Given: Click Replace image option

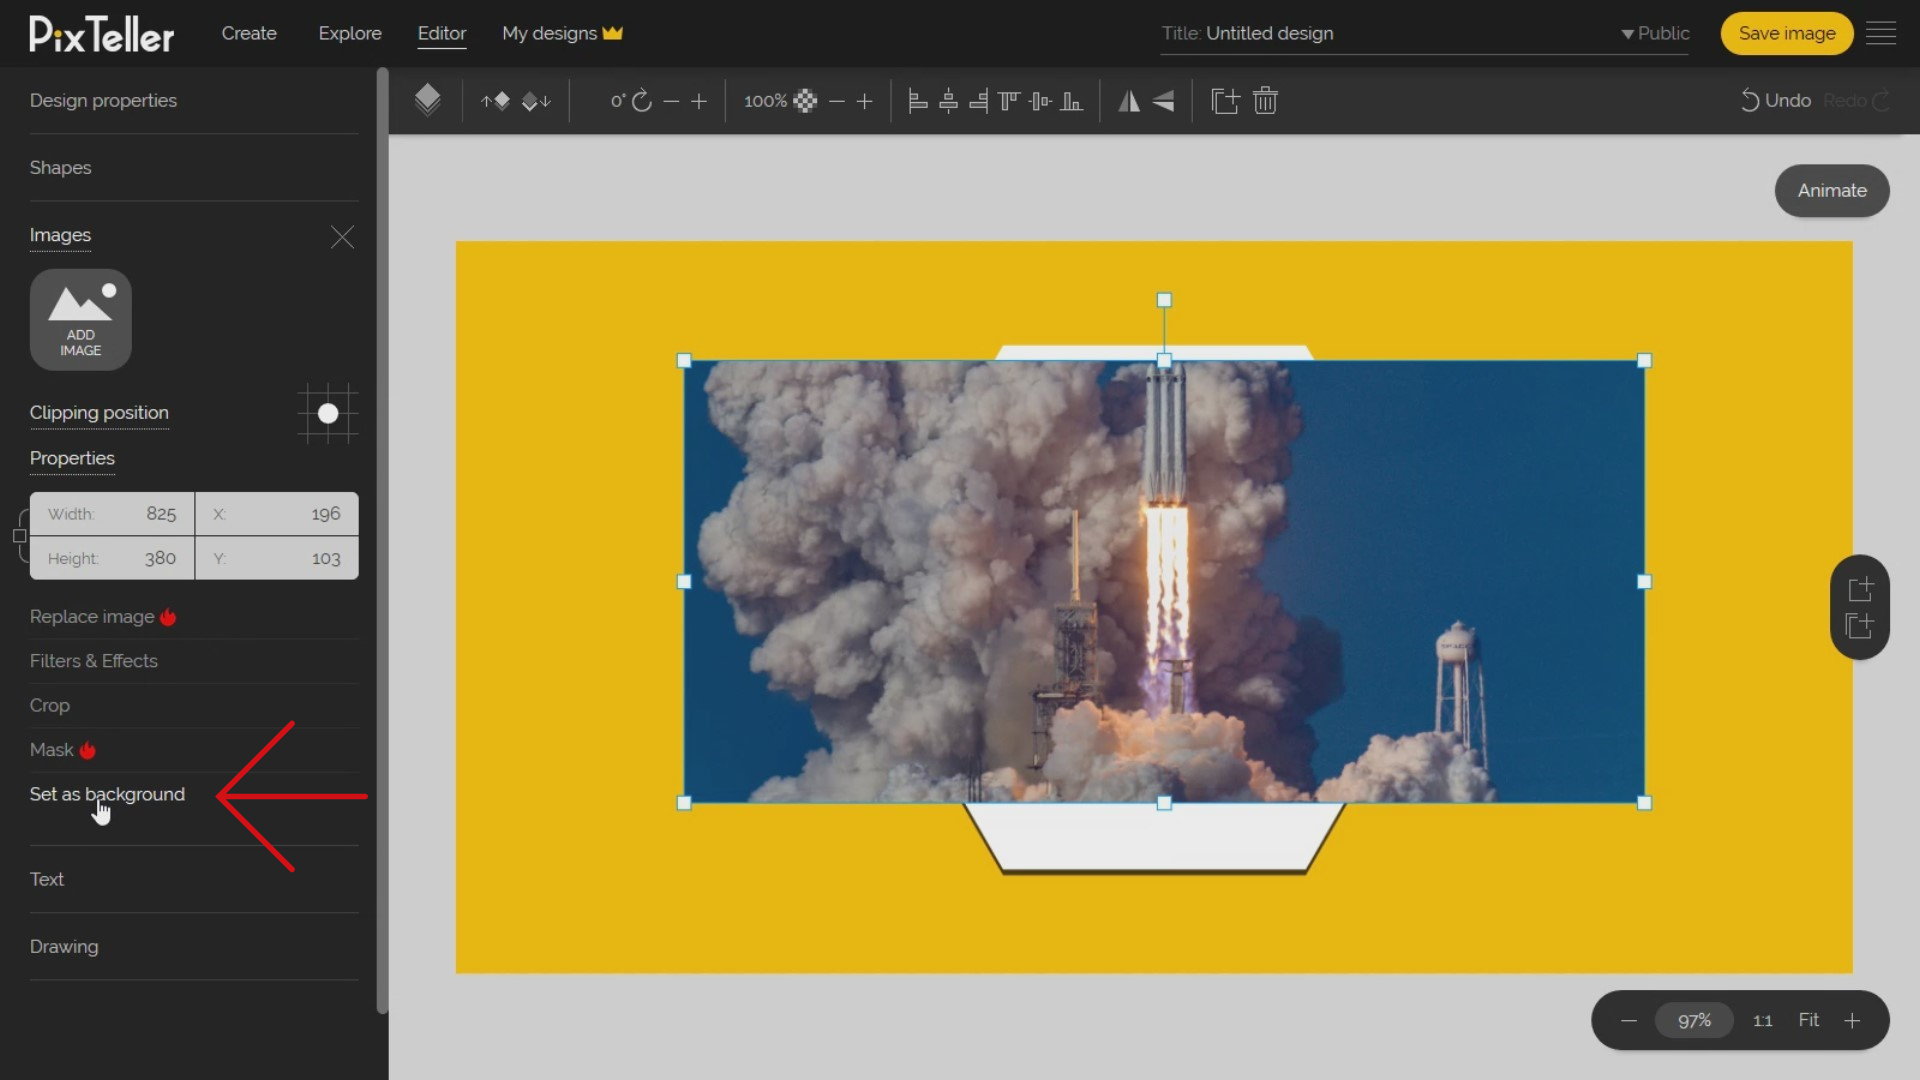Looking at the screenshot, I should pyautogui.click(x=103, y=617).
